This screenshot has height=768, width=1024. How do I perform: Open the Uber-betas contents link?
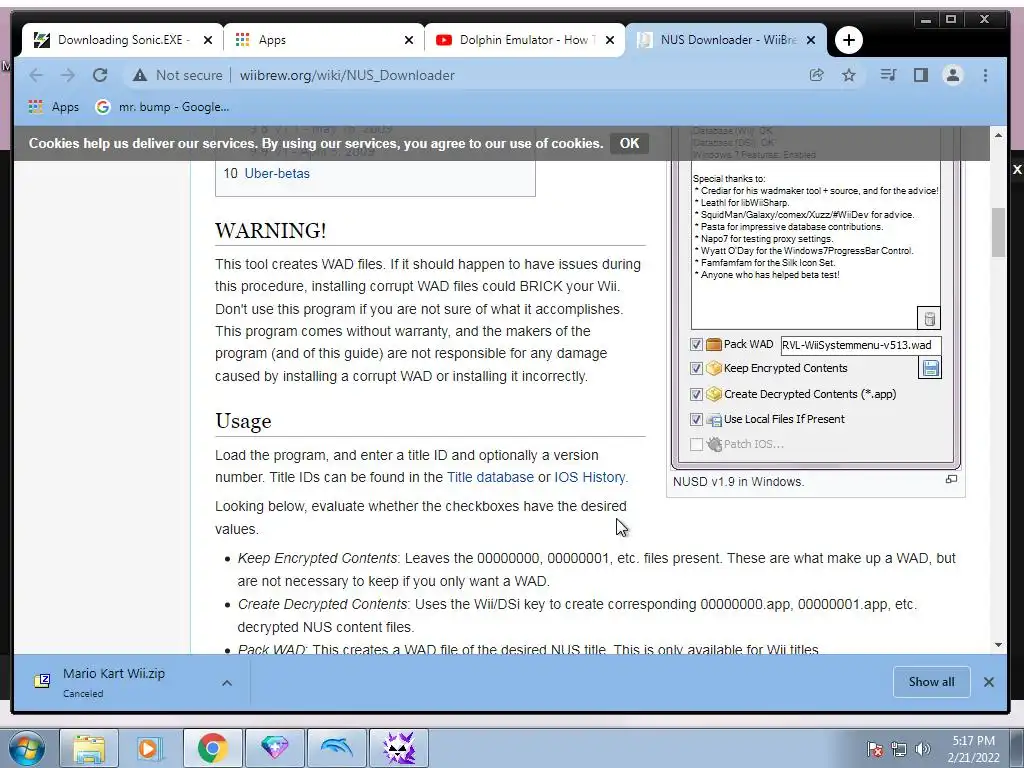click(277, 174)
